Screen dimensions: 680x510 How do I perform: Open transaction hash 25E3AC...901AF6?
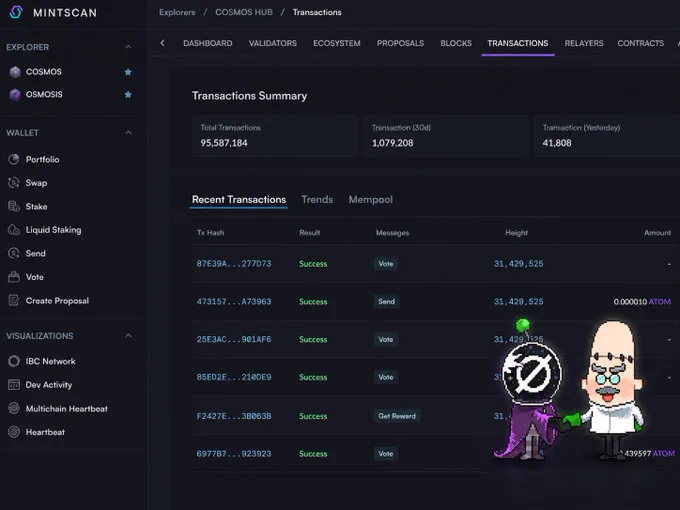point(234,339)
